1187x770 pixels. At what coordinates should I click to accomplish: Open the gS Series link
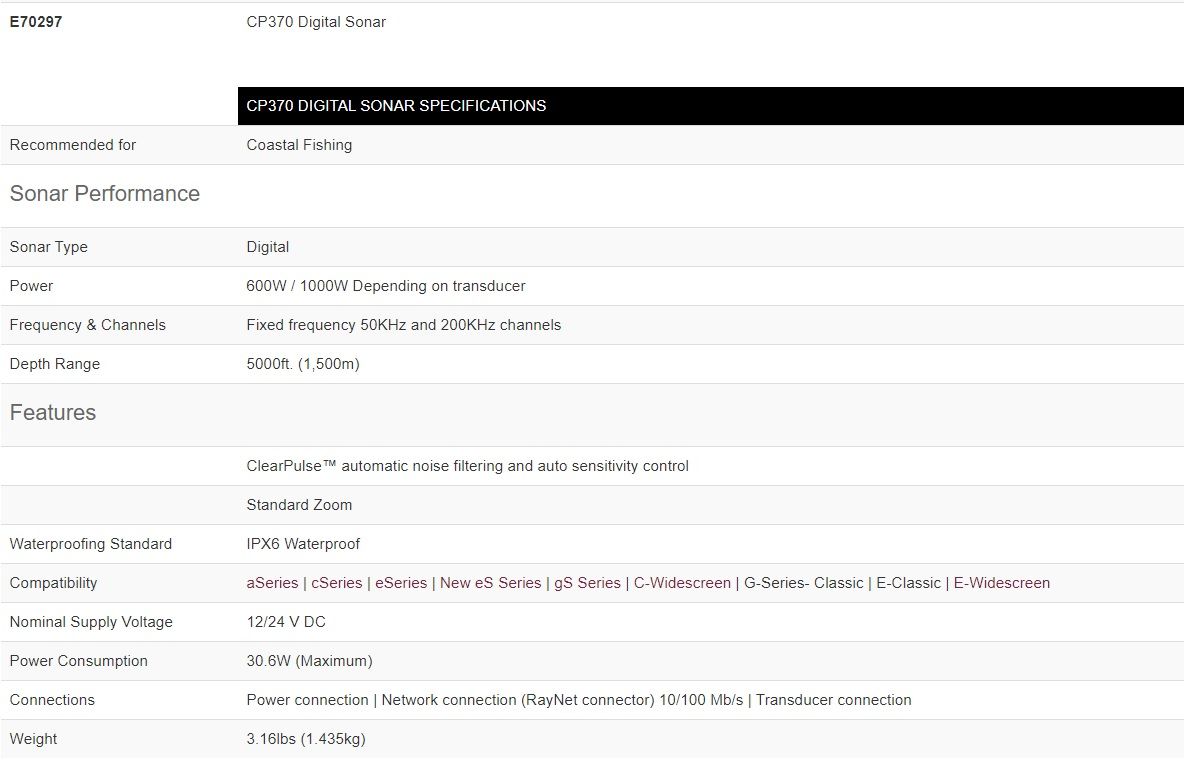click(587, 583)
